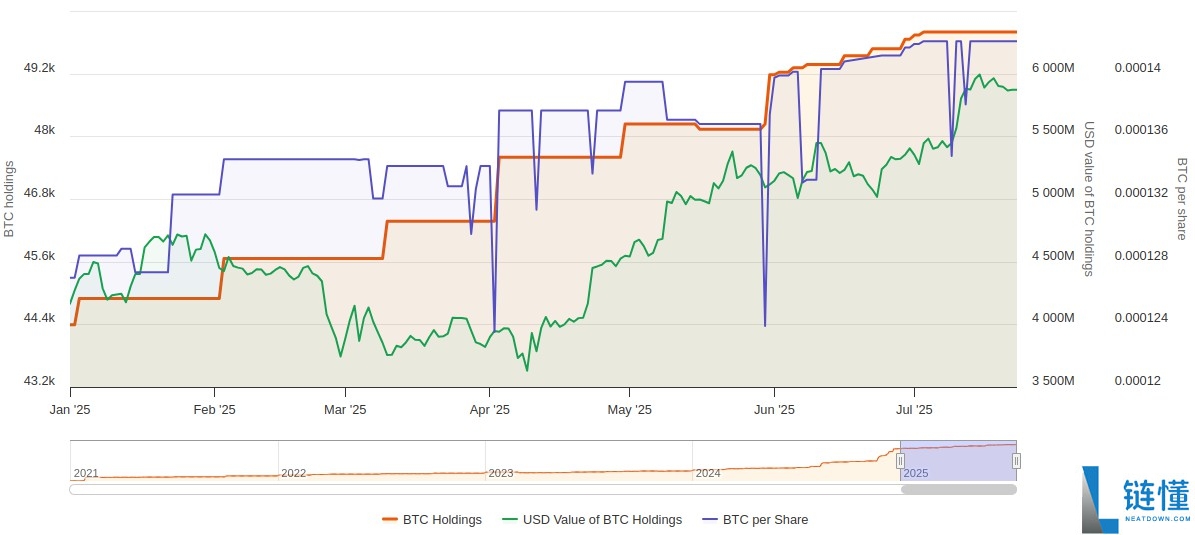Click the "BTC per share" right axis title
The image size is (1195, 535).
point(1181,198)
